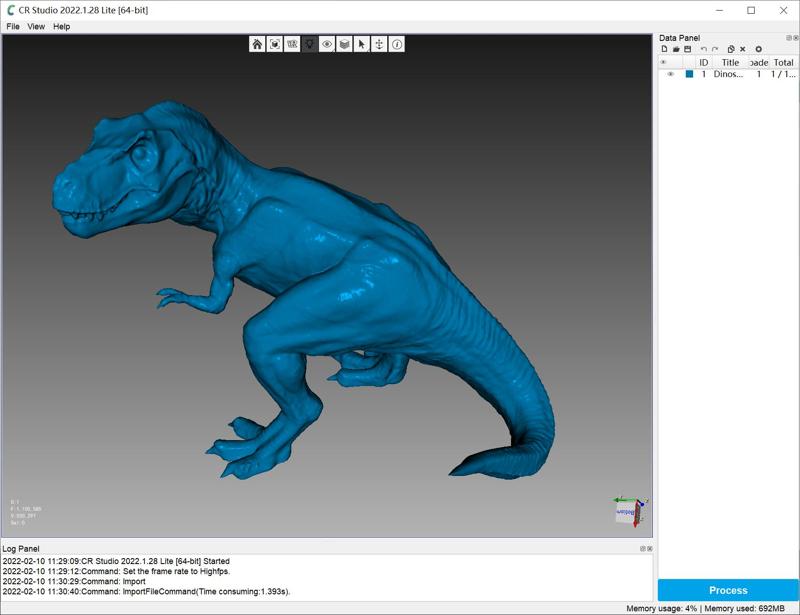Click the open folder icon in Data Panel
Image resolution: width=800 pixels, height=615 pixels.
pyautogui.click(x=676, y=49)
